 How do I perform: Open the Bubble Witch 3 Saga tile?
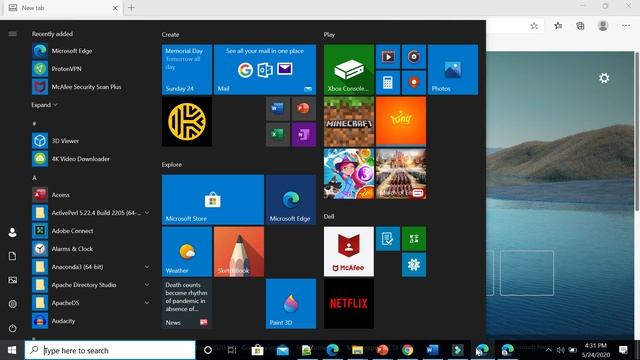(349, 173)
